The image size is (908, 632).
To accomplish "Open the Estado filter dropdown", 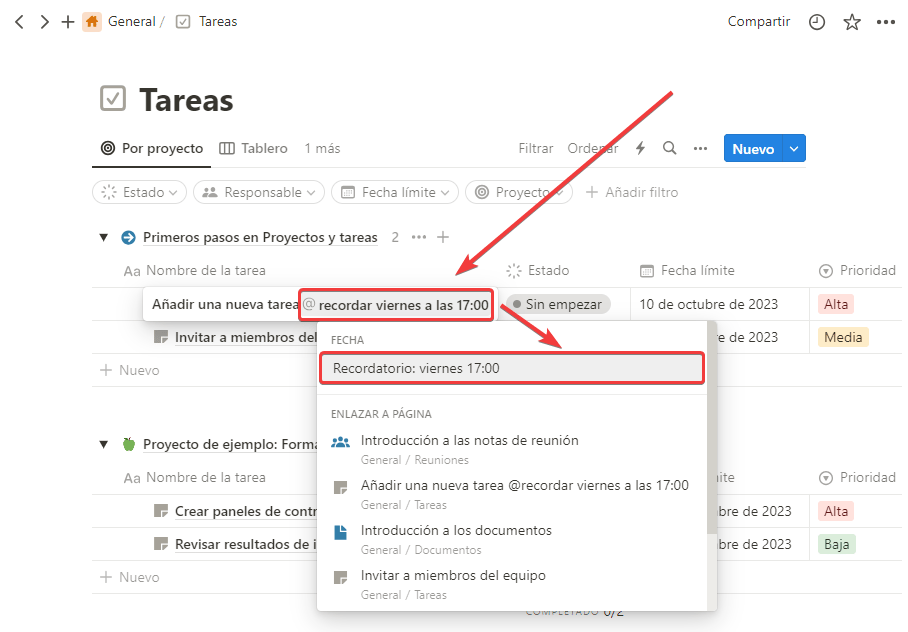I will click(139, 192).
